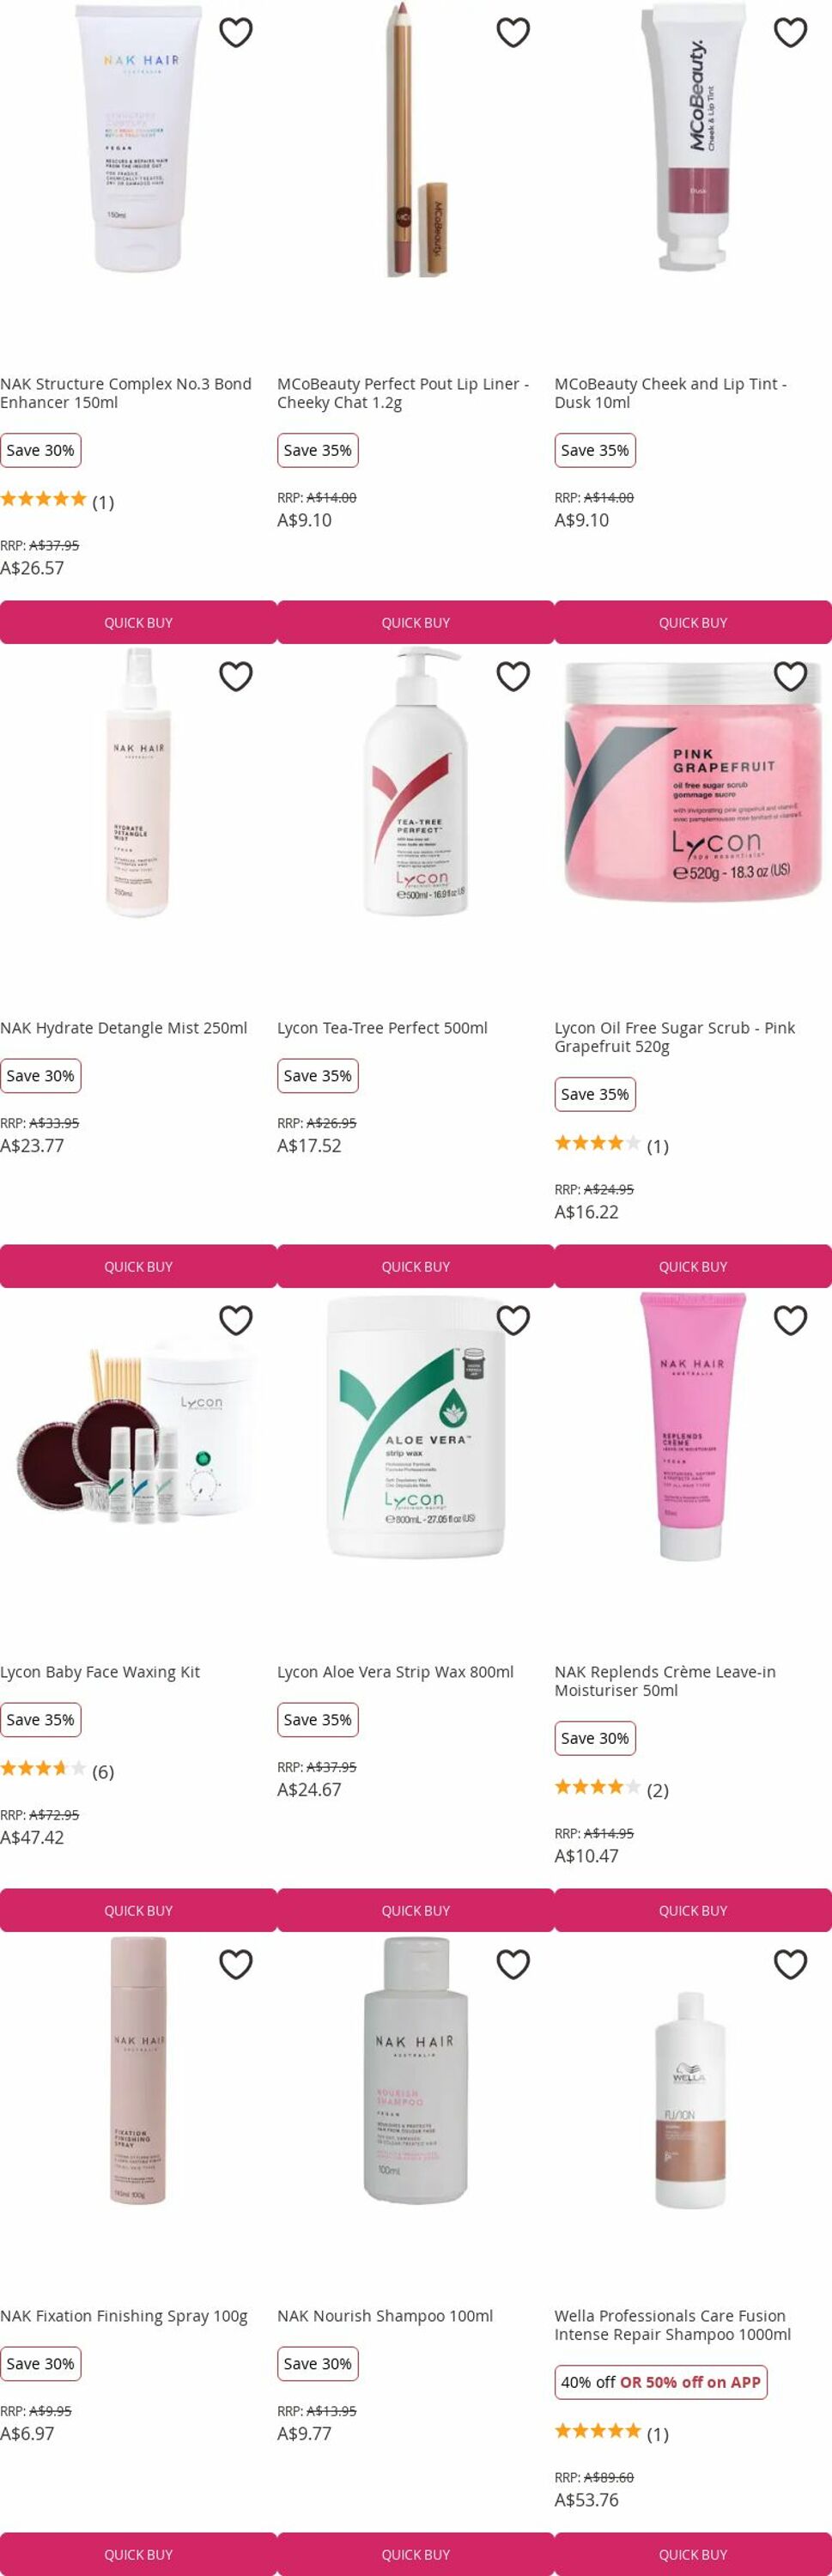Add Lycon Pink Grapefruit Sugar Scrub to favorites
The width and height of the screenshot is (832, 2576).
(790, 677)
